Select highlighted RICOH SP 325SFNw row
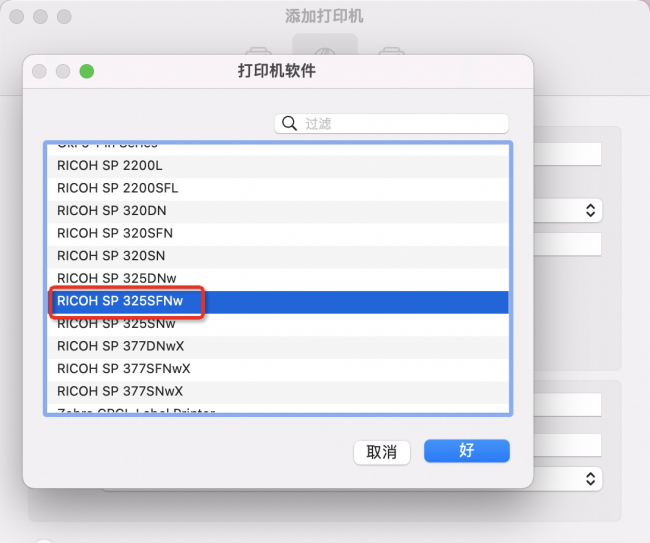 (x=278, y=301)
